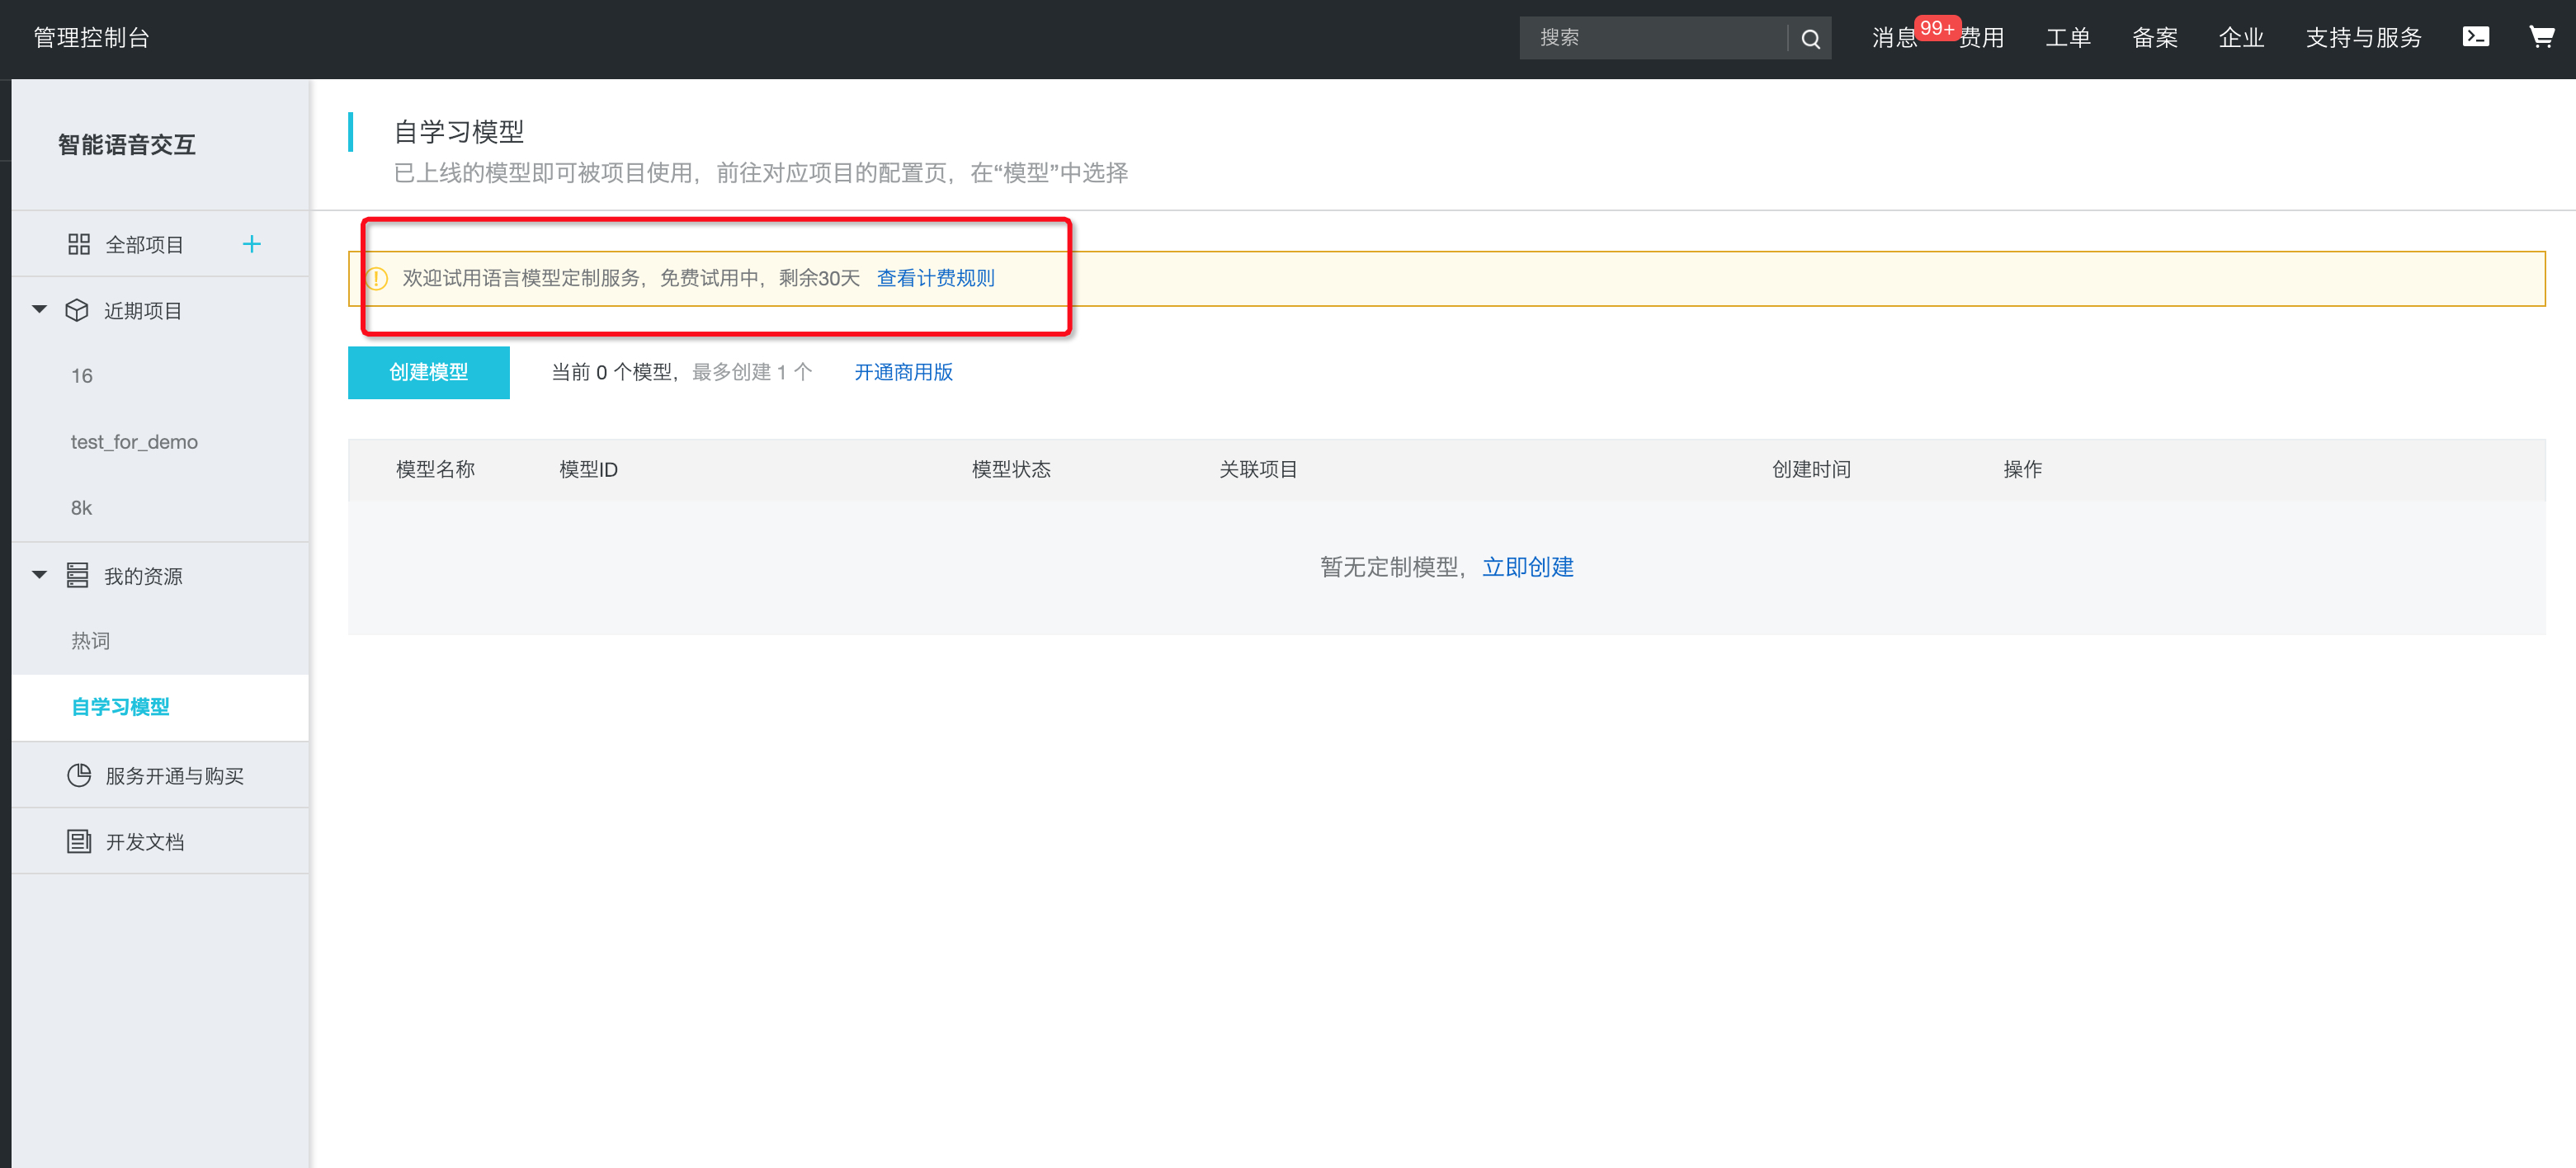Focus the 搜索 input field
Viewport: 2576px width, 1168px height.
tap(1655, 38)
